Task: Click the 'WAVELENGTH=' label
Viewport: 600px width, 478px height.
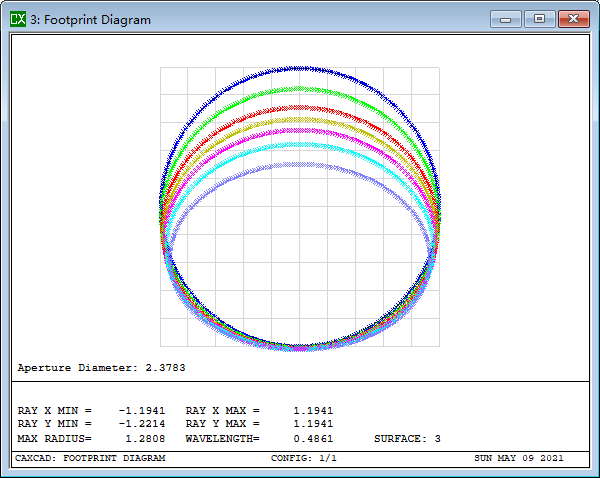Action: point(222,439)
